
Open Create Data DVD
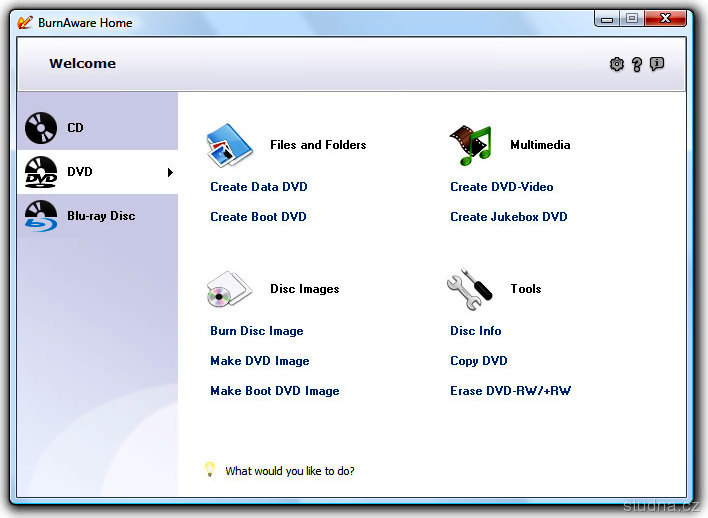[259, 187]
